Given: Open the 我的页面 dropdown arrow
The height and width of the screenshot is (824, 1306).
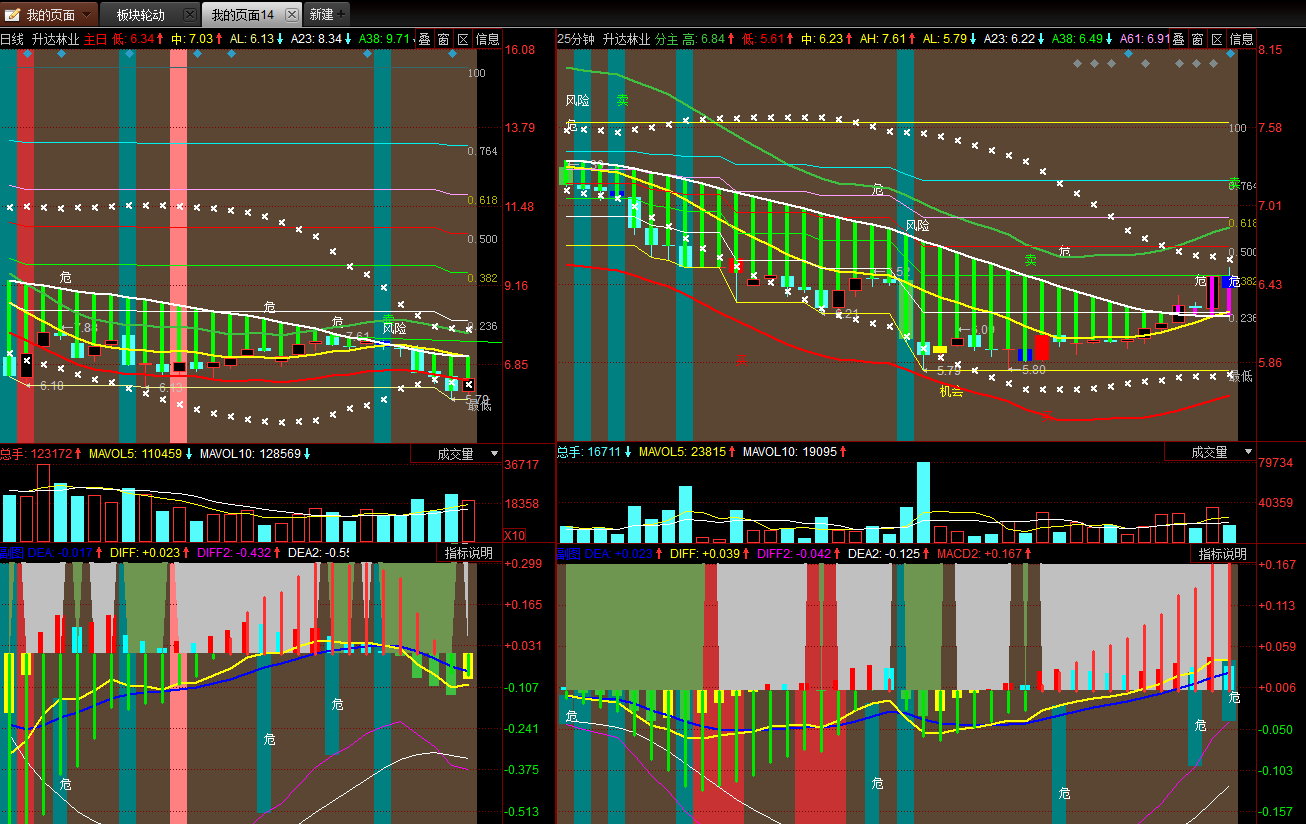Looking at the screenshot, I should (x=87, y=14).
